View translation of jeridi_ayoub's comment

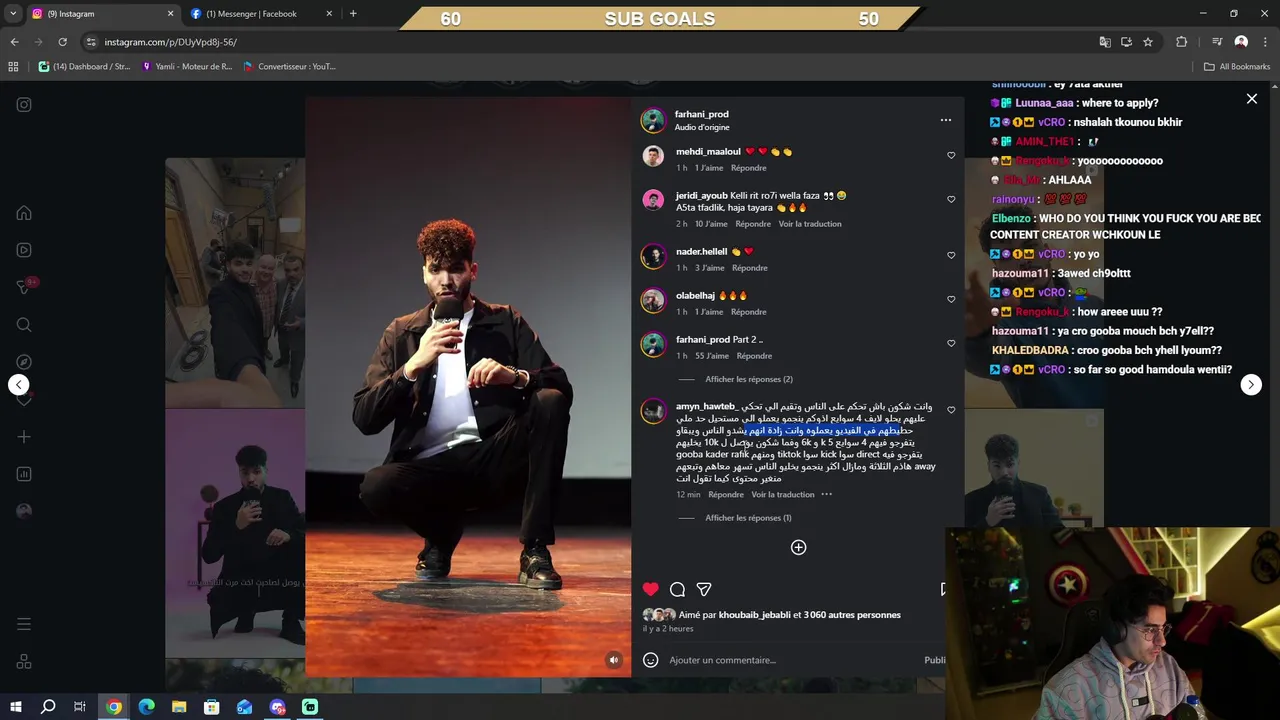pos(810,224)
